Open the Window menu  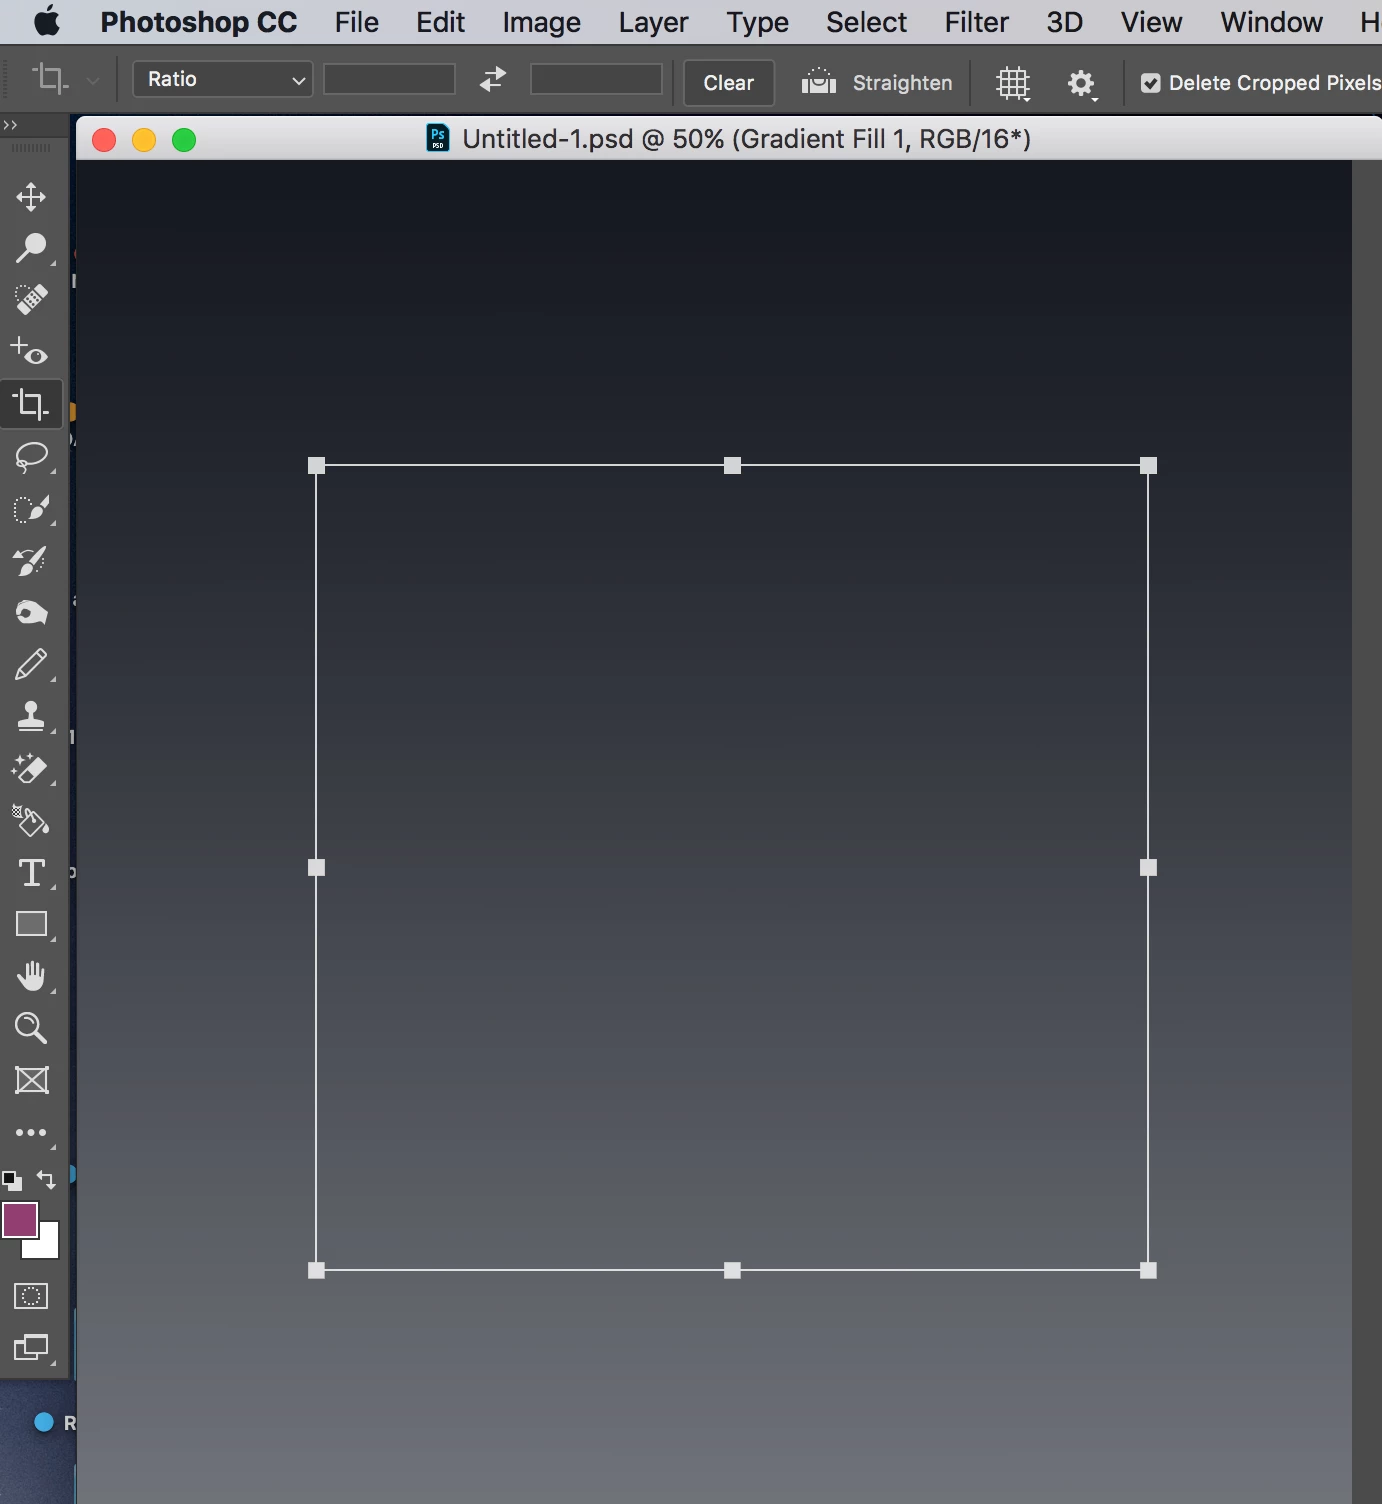coord(1271,22)
